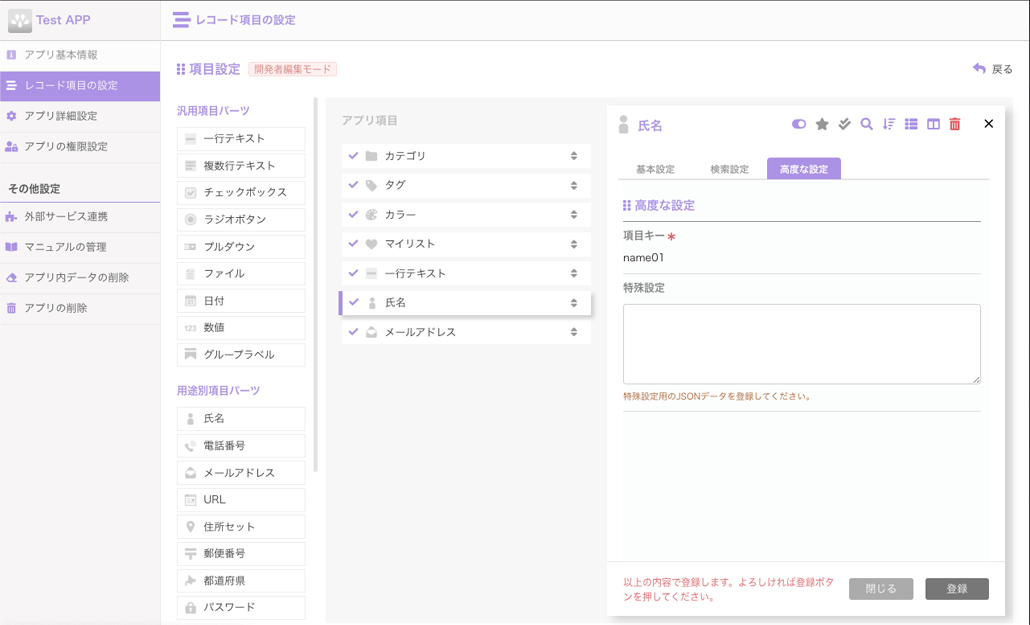Select the 複数行テキスト part
The width and height of the screenshot is (1030, 625).
pos(241,166)
